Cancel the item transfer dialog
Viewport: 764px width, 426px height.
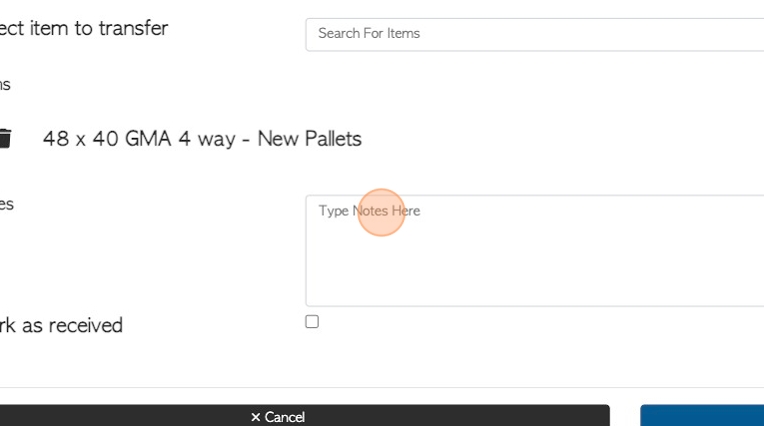point(305,415)
